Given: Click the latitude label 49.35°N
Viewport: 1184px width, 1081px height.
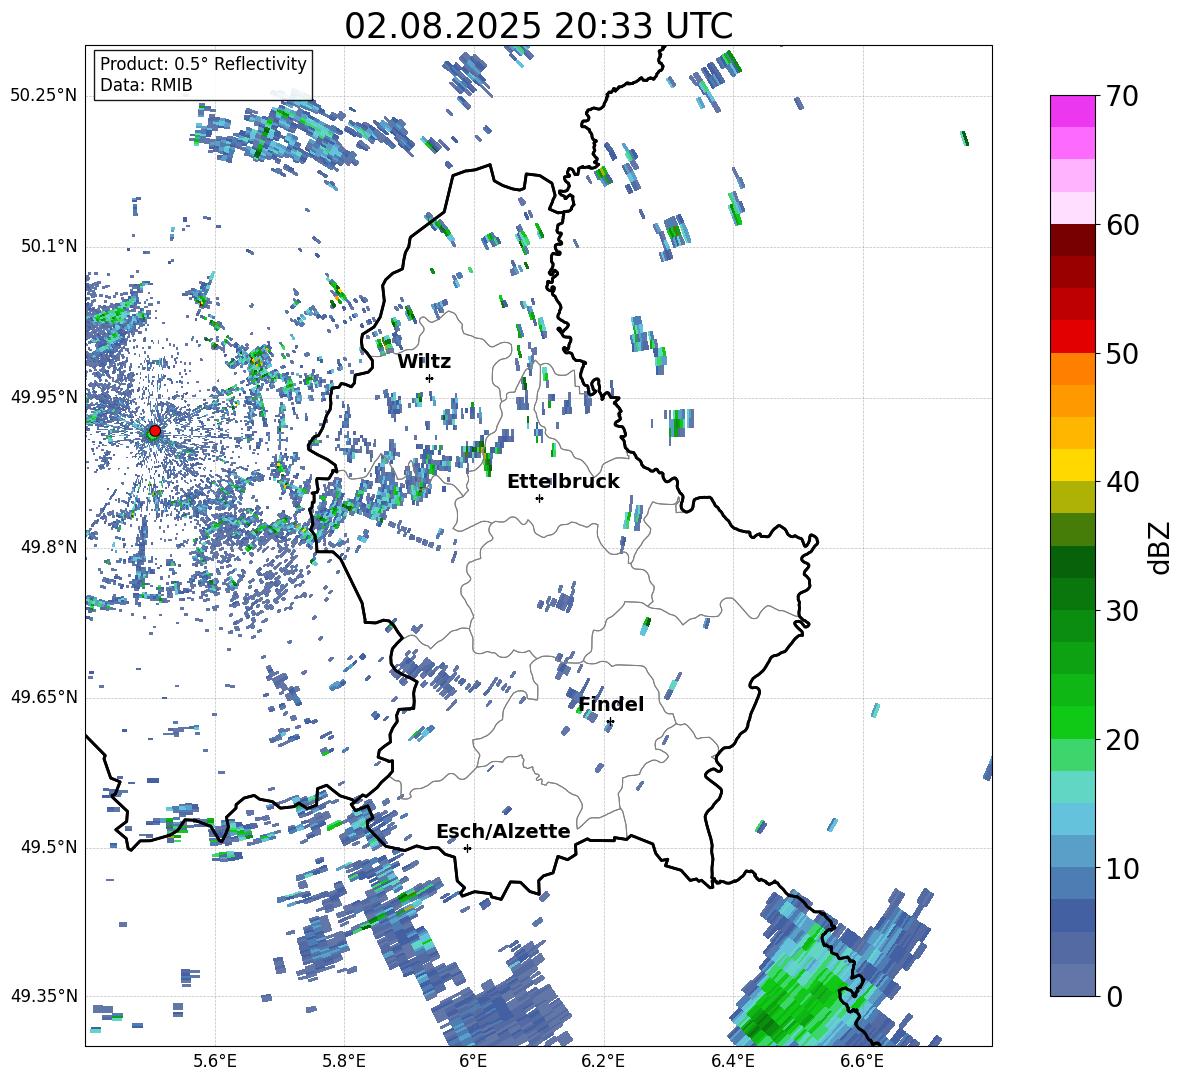Looking at the screenshot, I should click(43, 996).
